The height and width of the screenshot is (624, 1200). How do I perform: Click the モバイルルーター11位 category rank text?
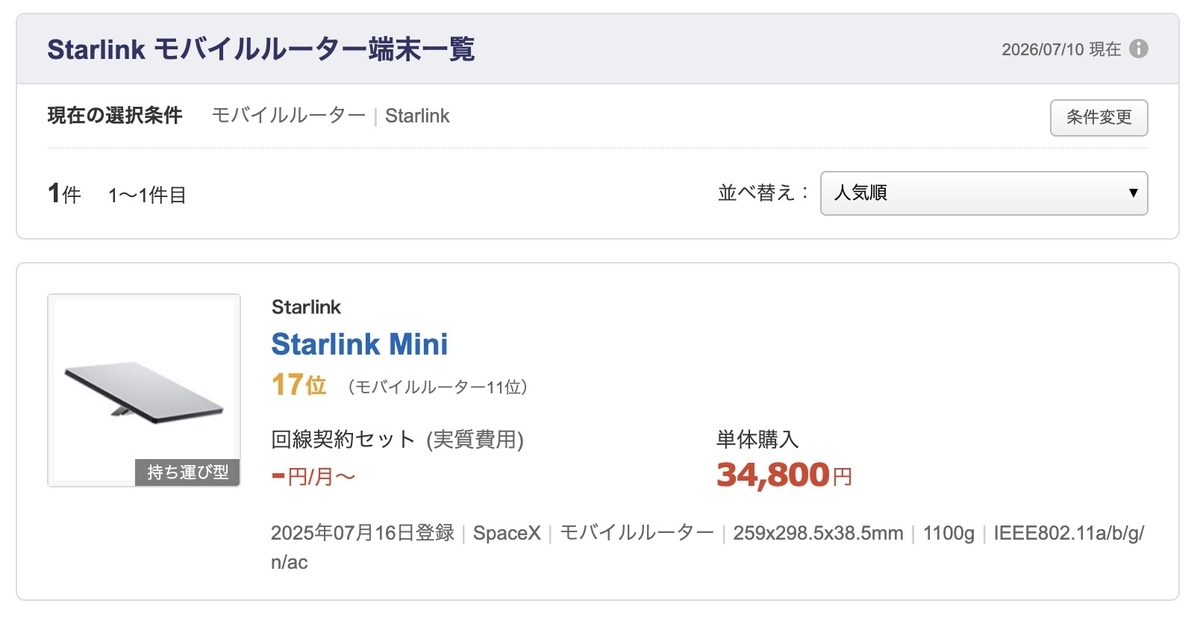pos(438,386)
